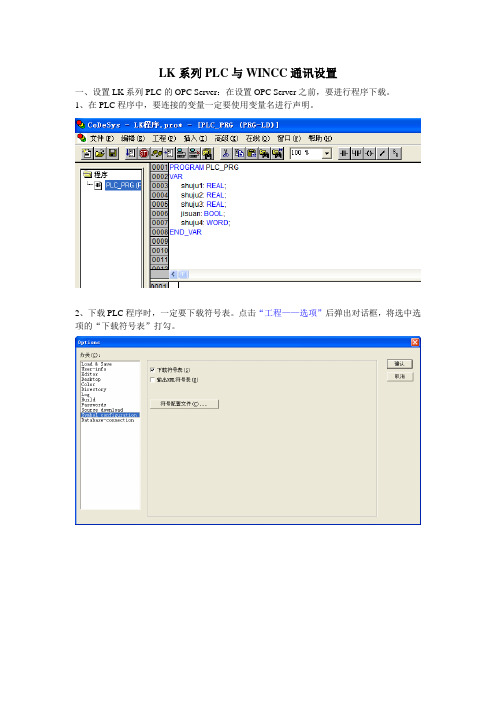Click the PLC_PRG program document icon
This screenshot has height=702, width=496.
(x=98, y=185)
